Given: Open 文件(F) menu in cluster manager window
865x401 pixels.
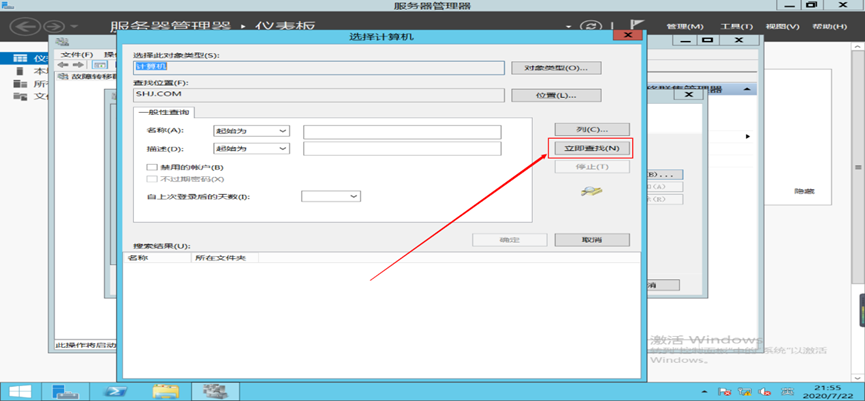Looking at the screenshot, I should click(x=77, y=55).
